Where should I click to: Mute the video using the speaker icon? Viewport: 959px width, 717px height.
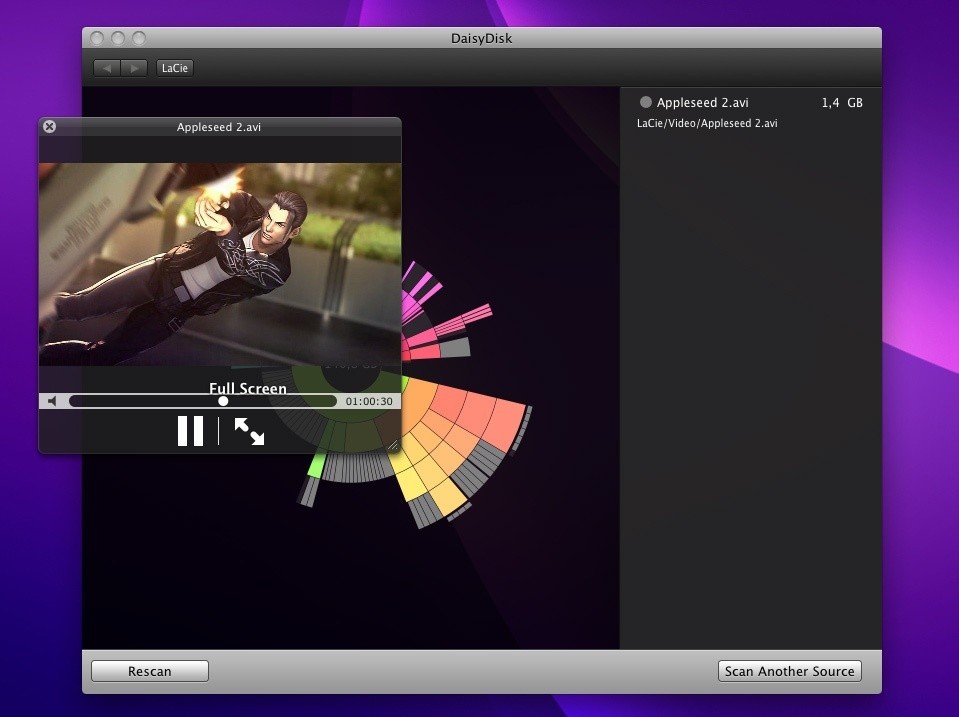[x=53, y=401]
